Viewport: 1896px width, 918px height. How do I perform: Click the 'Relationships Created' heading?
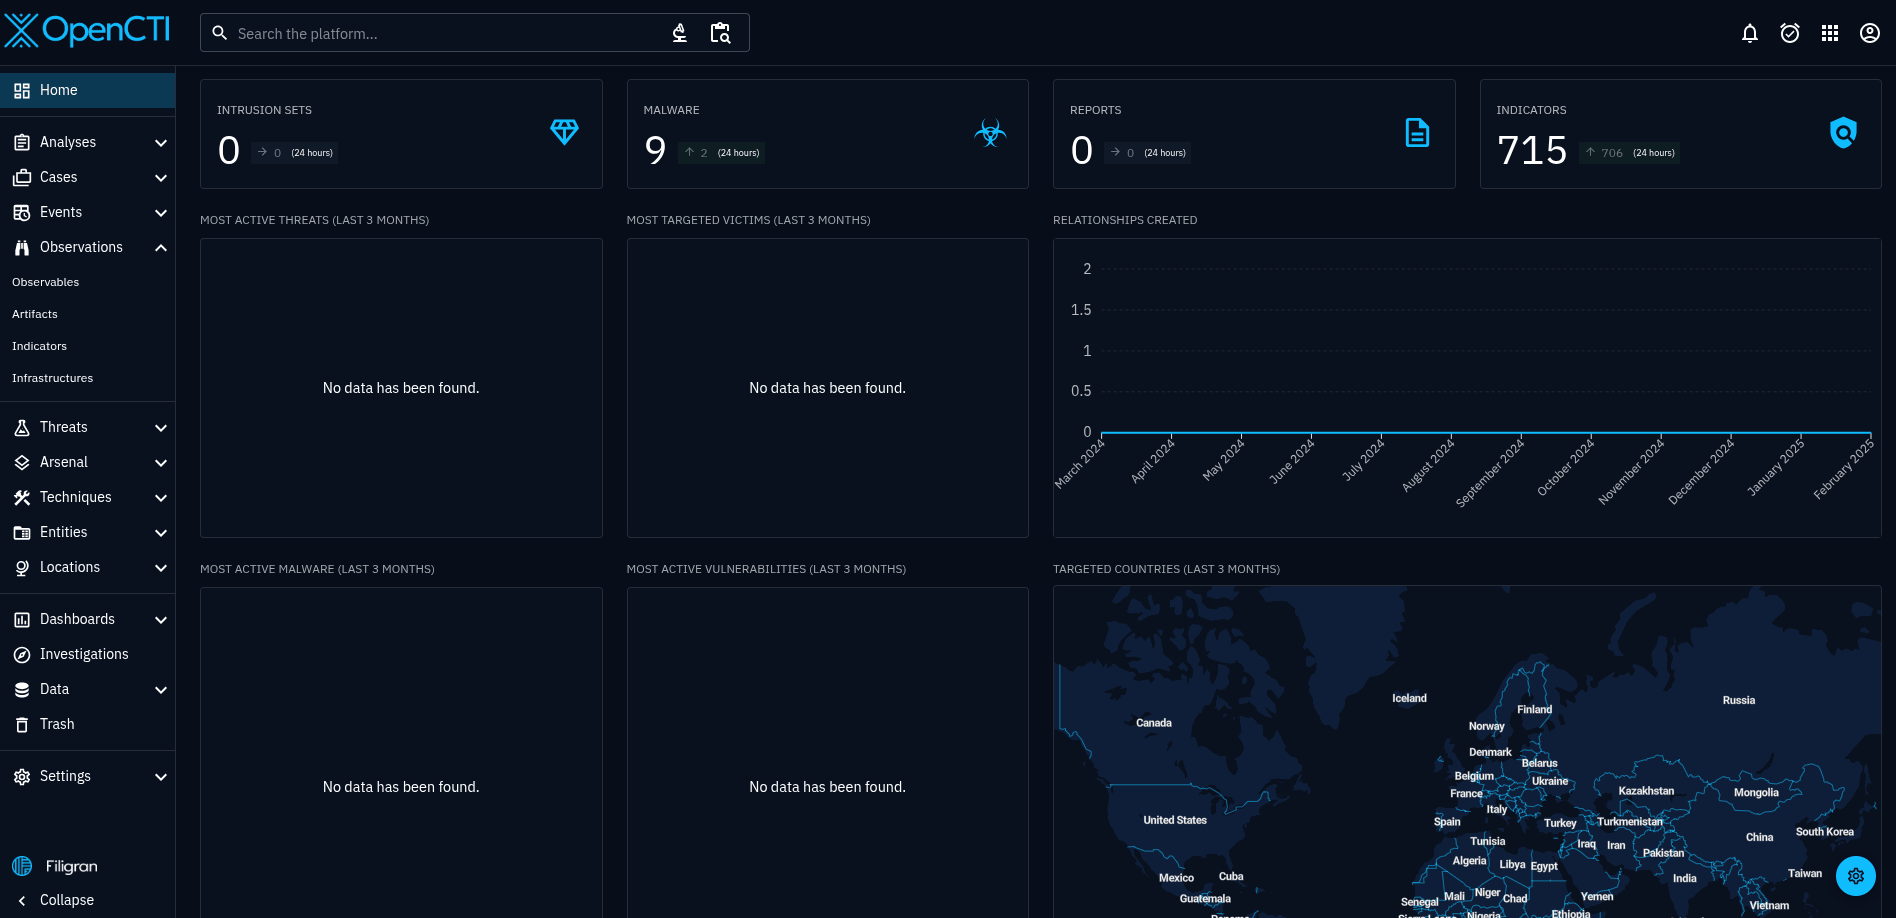pos(1125,220)
